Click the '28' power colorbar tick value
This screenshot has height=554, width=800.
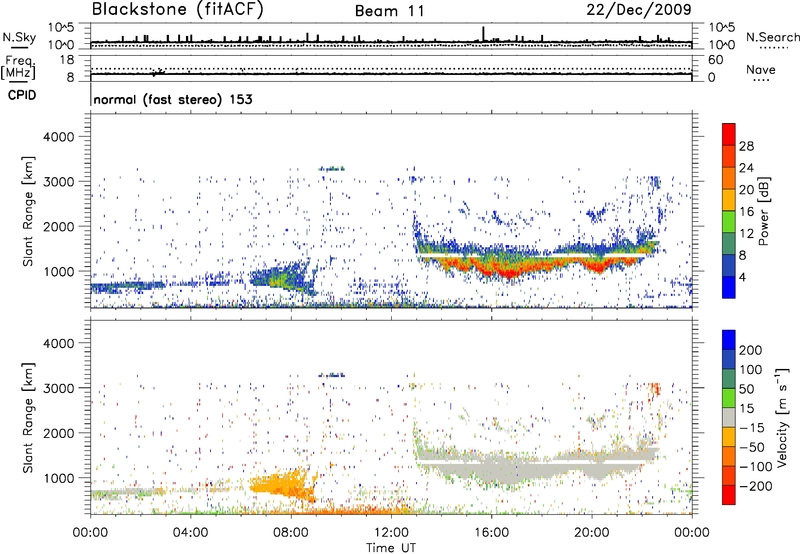click(x=746, y=146)
